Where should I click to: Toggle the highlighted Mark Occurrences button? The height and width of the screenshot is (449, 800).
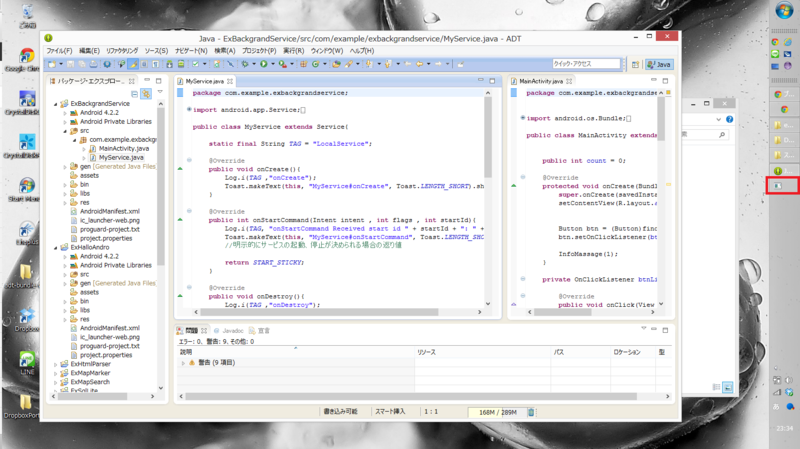pos(133,64)
